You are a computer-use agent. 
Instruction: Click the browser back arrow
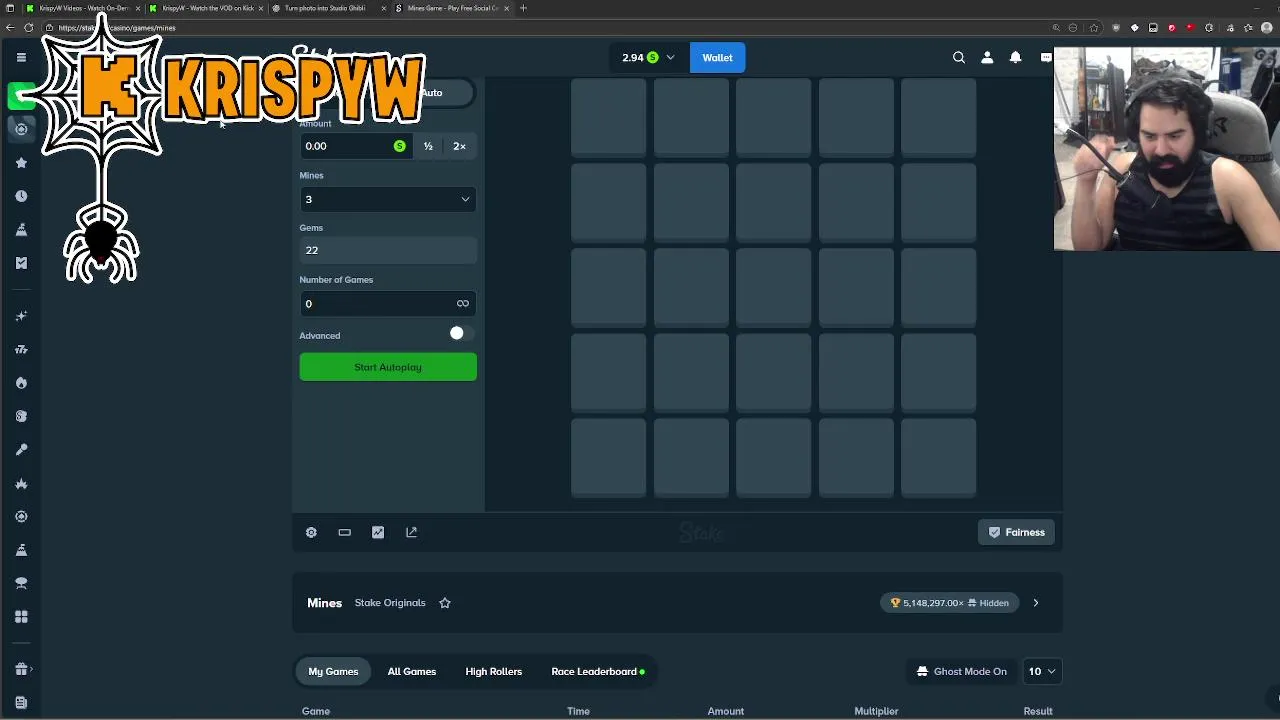10,27
